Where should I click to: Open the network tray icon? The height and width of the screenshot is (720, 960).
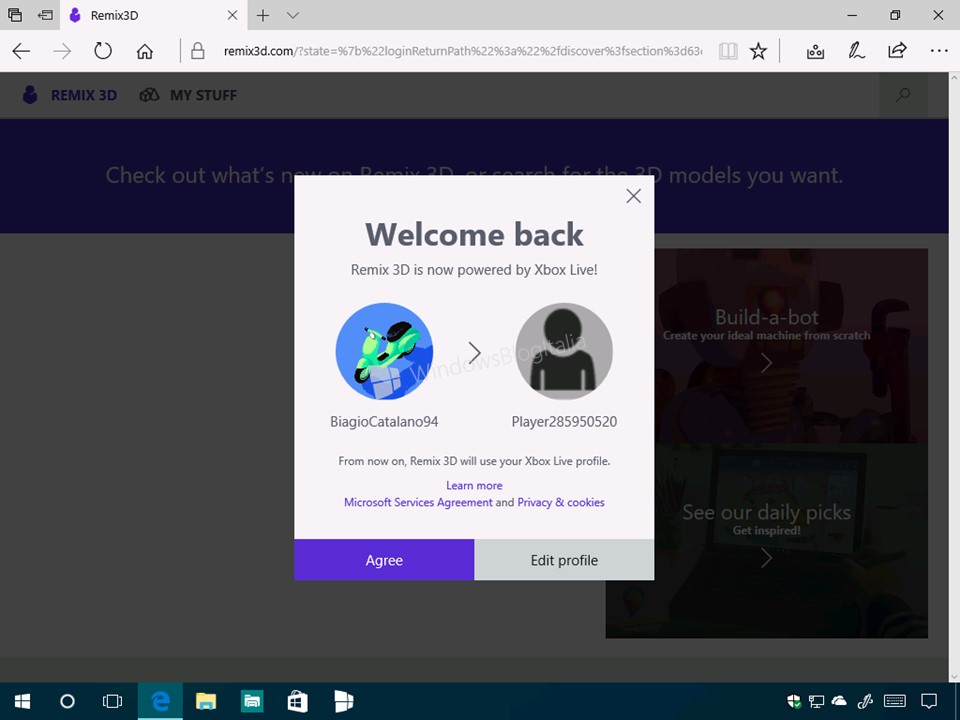click(816, 701)
